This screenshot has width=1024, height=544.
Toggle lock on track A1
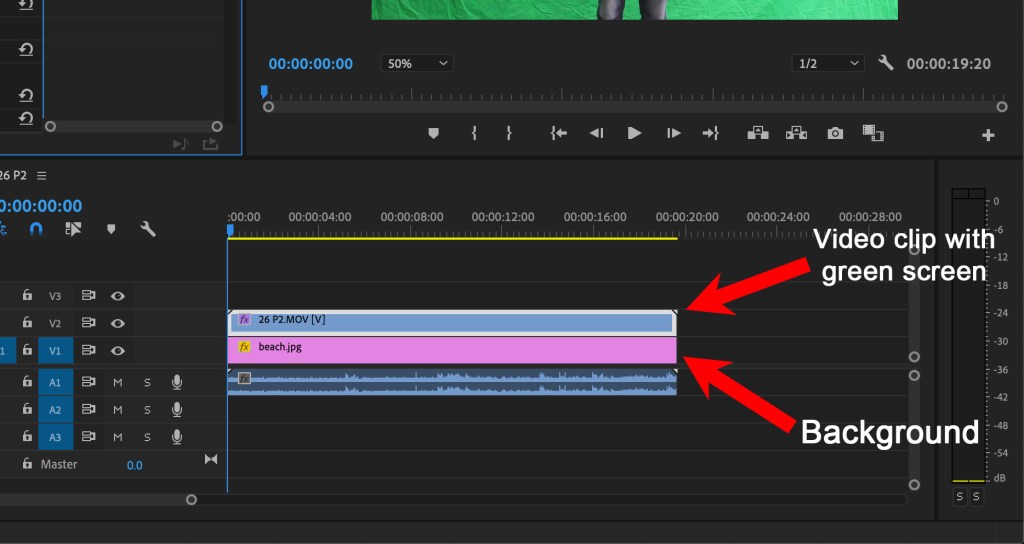27,381
